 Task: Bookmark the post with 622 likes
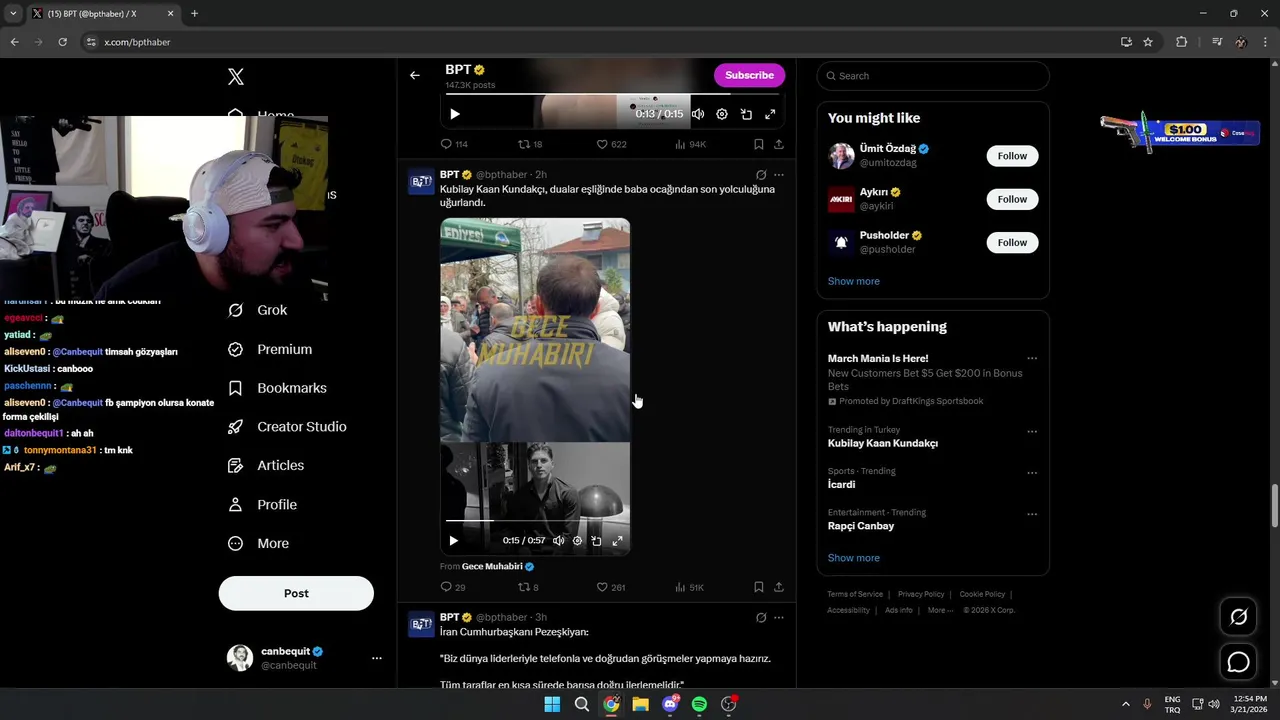coord(759,144)
